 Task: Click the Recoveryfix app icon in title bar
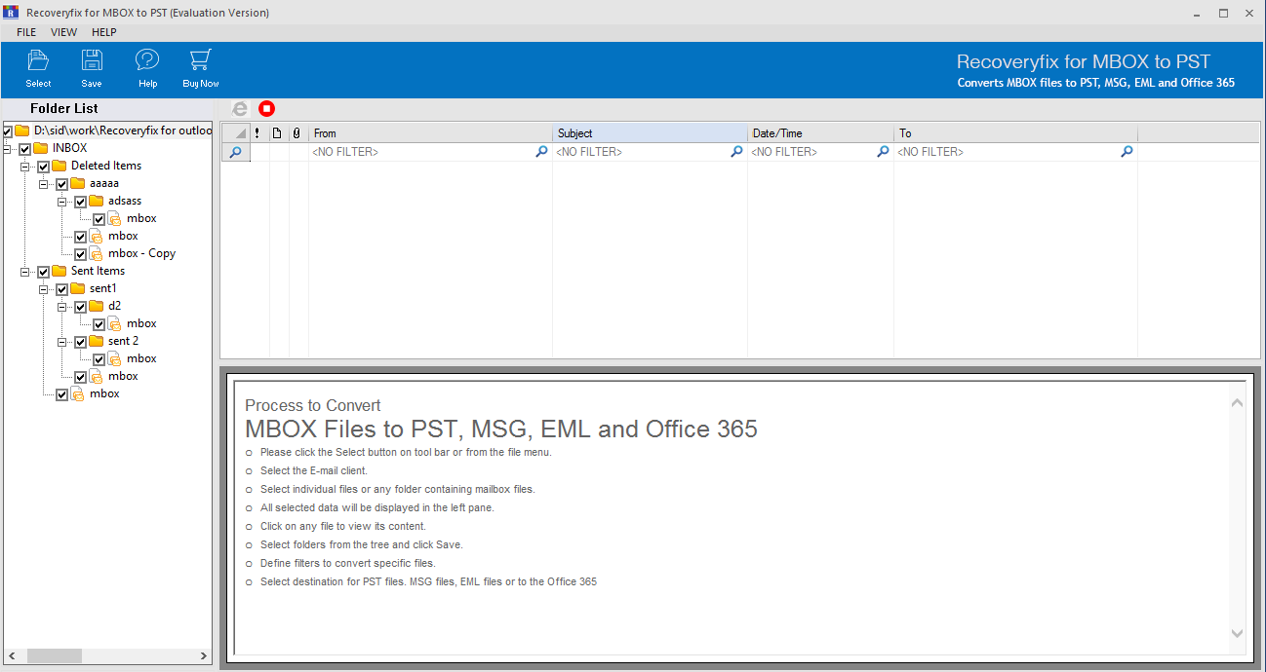pos(10,13)
